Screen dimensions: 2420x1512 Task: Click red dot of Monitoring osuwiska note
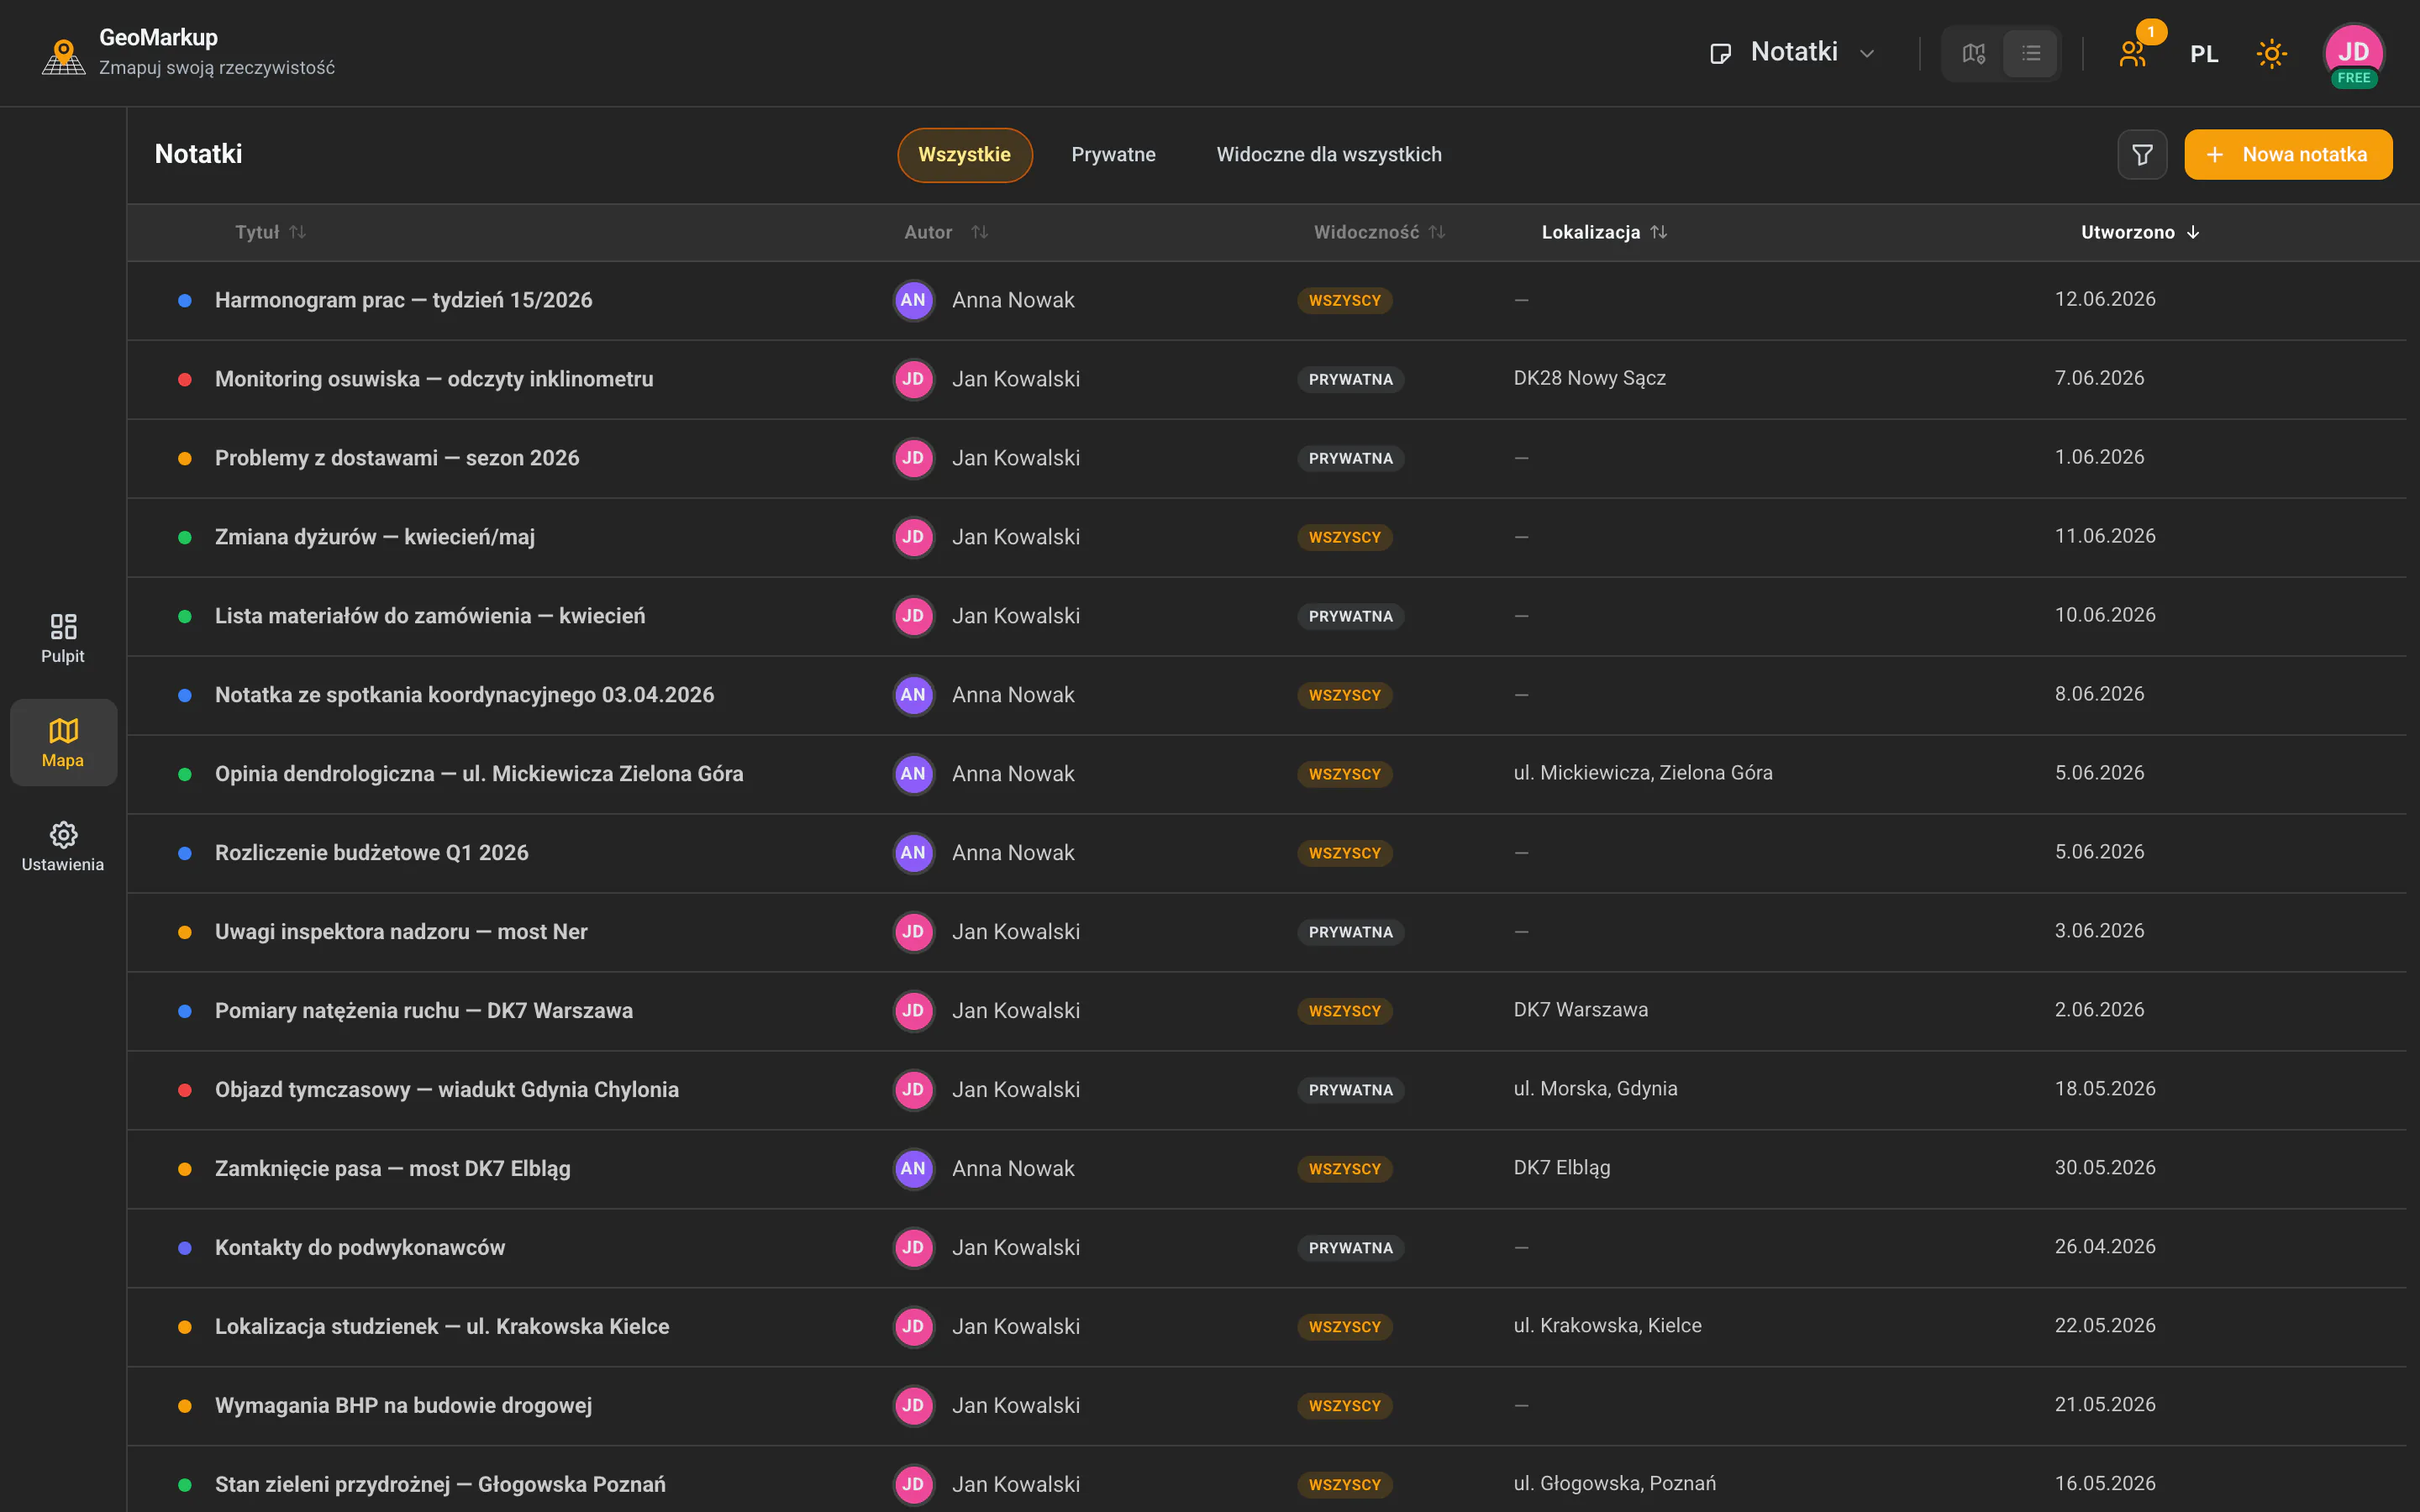[x=185, y=380]
